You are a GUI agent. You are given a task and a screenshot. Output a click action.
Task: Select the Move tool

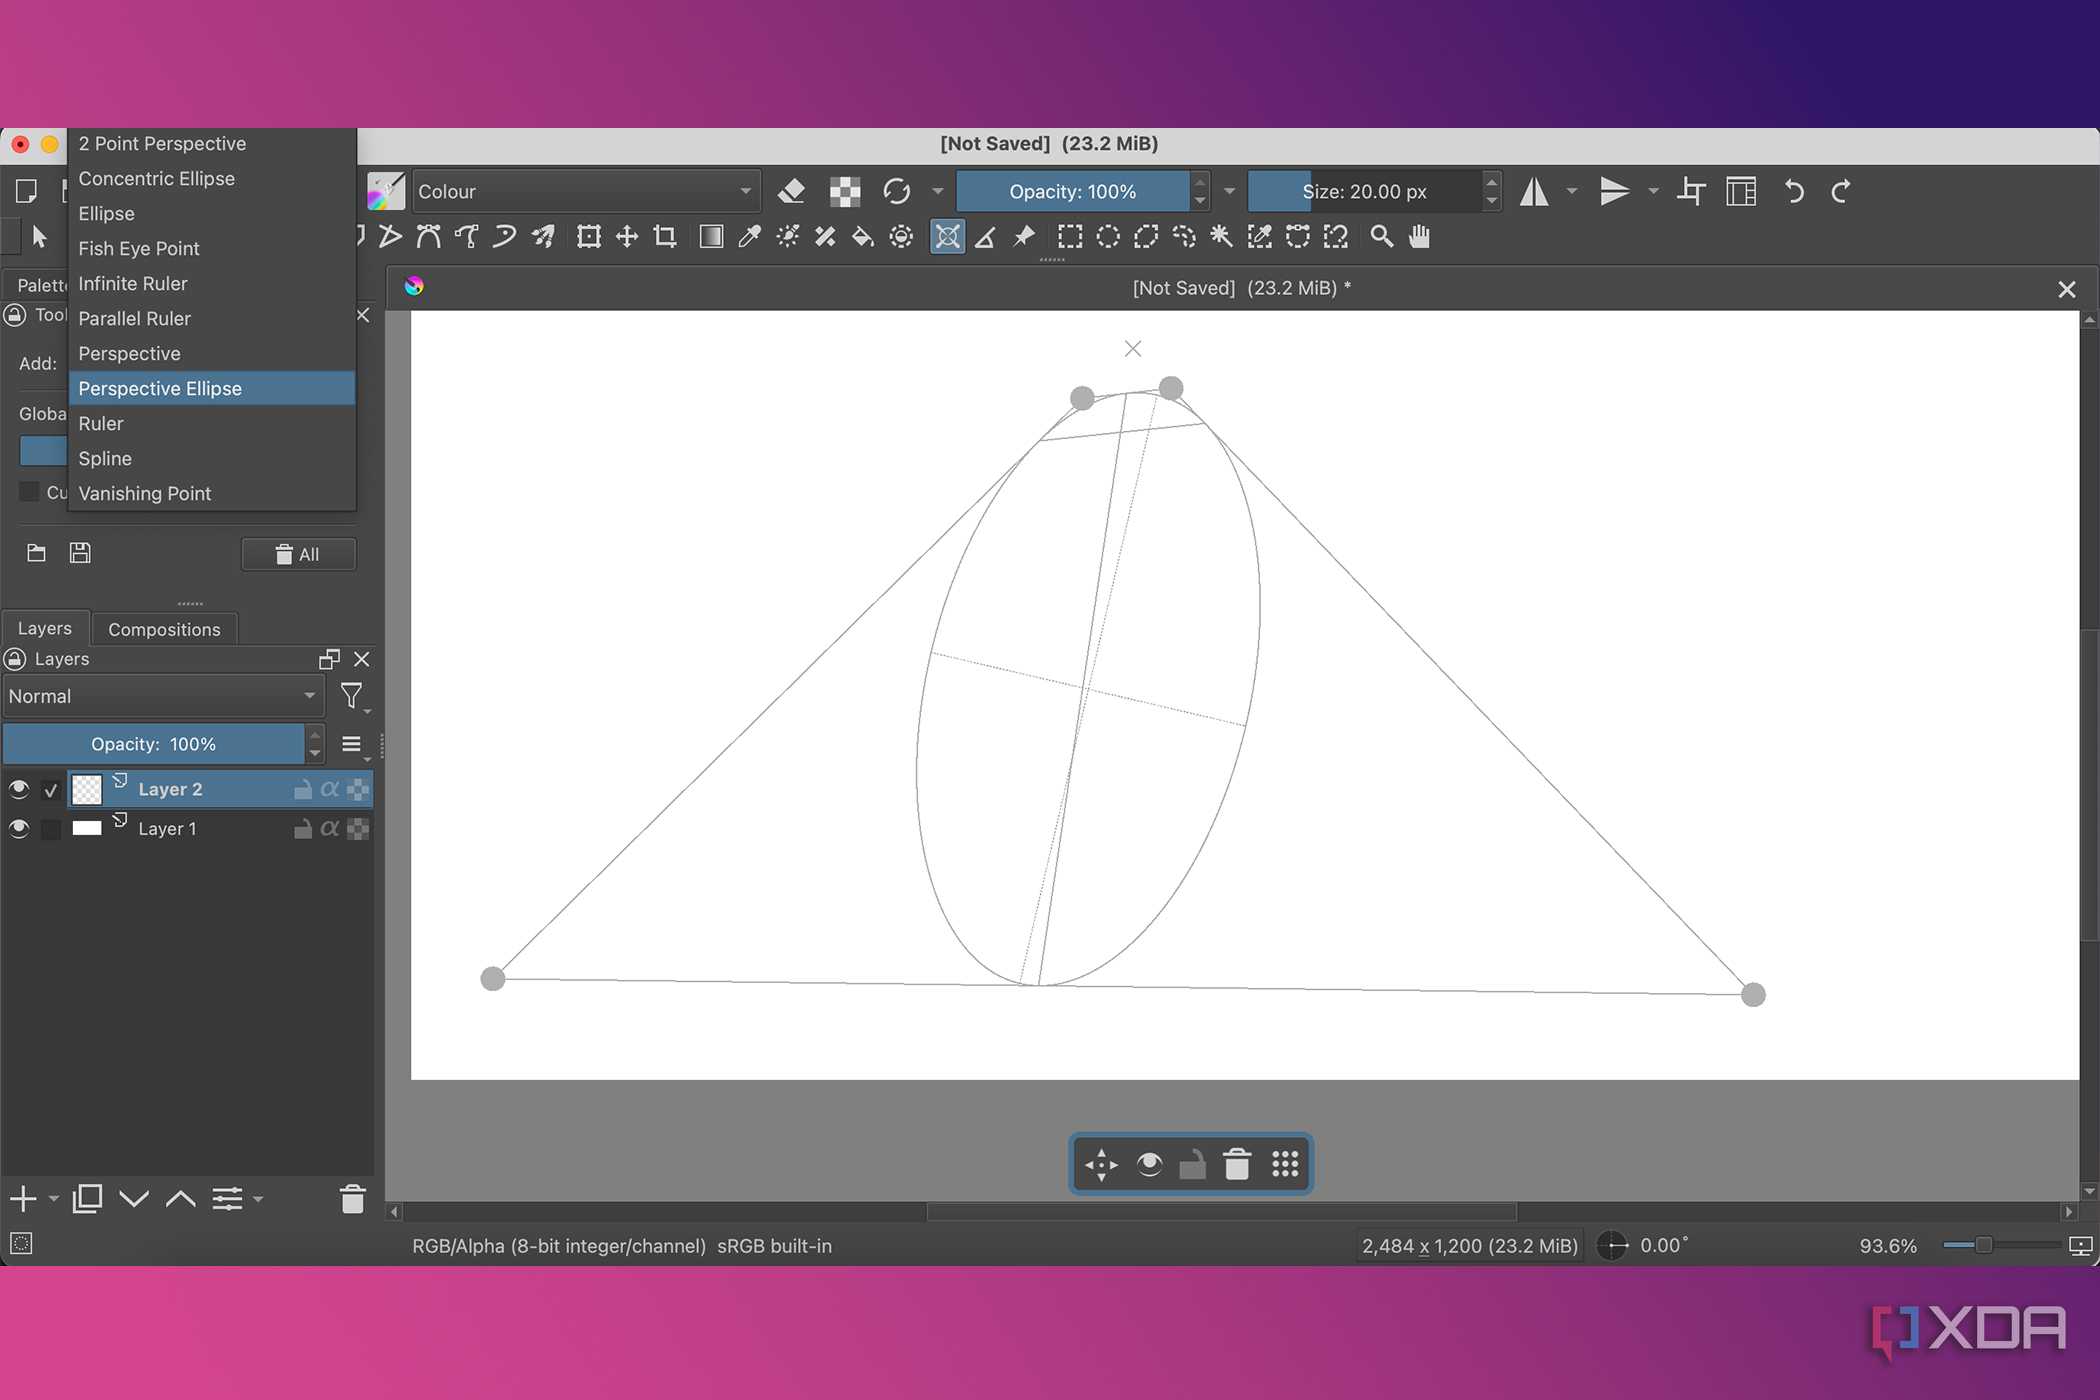point(627,237)
